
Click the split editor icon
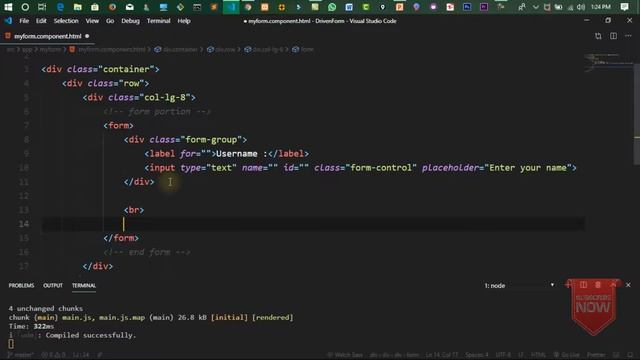tap(613, 36)
